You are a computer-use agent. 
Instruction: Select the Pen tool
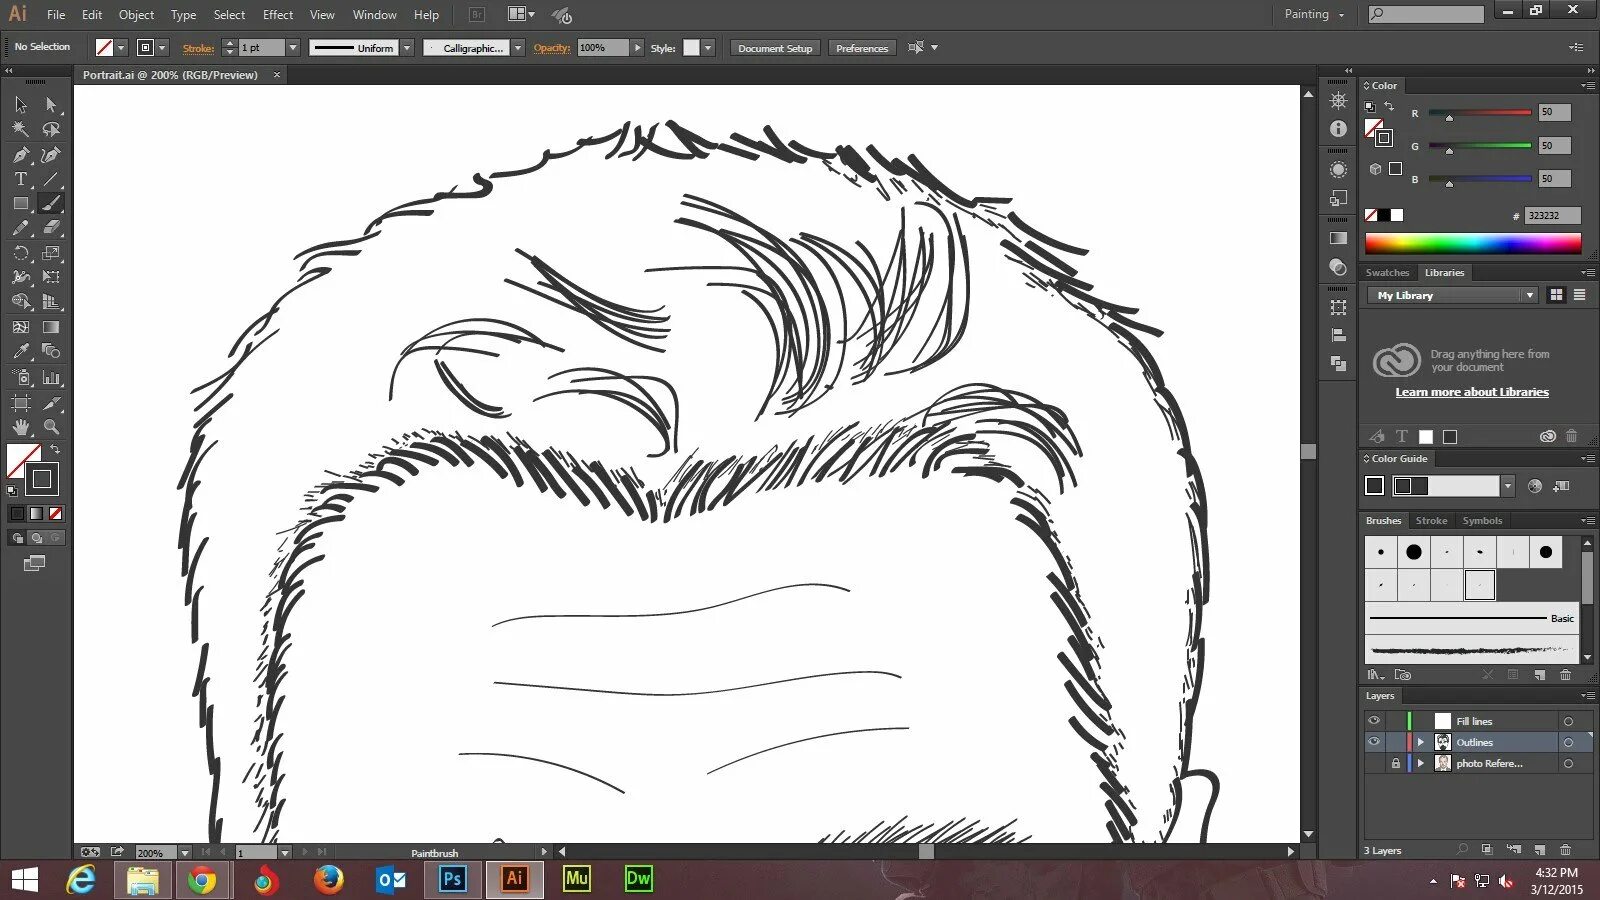point(20,155)
